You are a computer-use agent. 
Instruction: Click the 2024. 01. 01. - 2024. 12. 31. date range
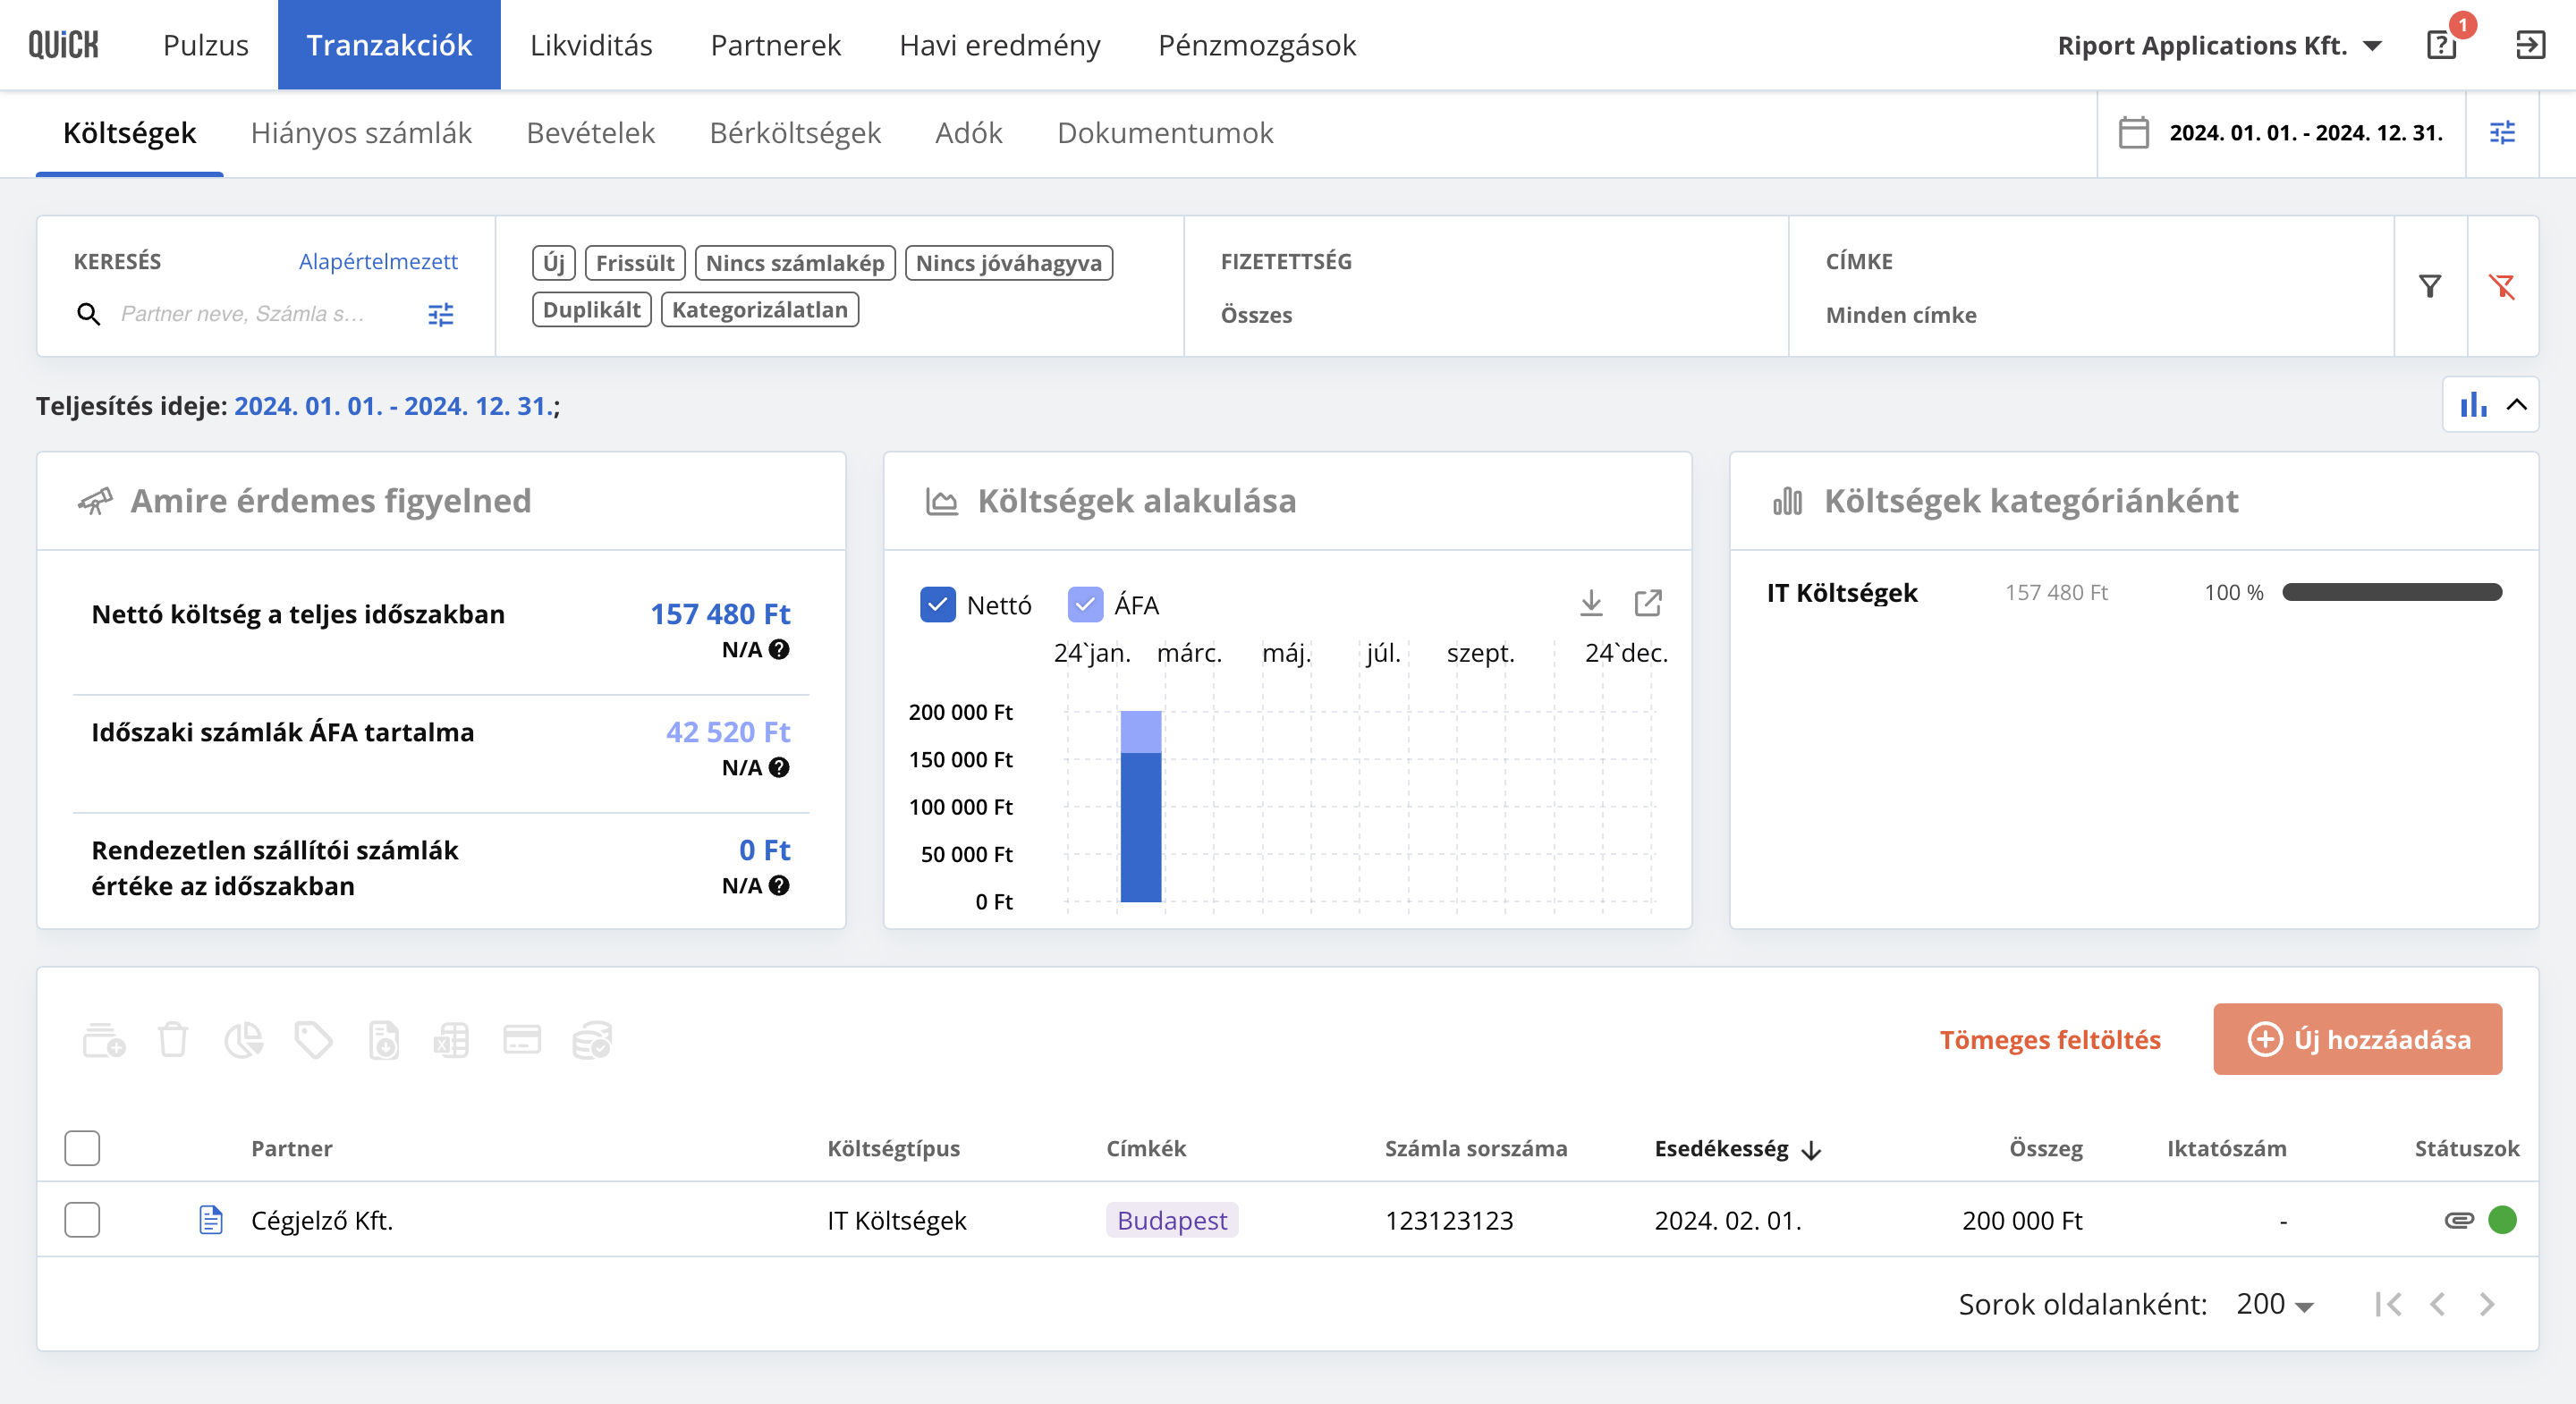click(x=2306, y=133)
